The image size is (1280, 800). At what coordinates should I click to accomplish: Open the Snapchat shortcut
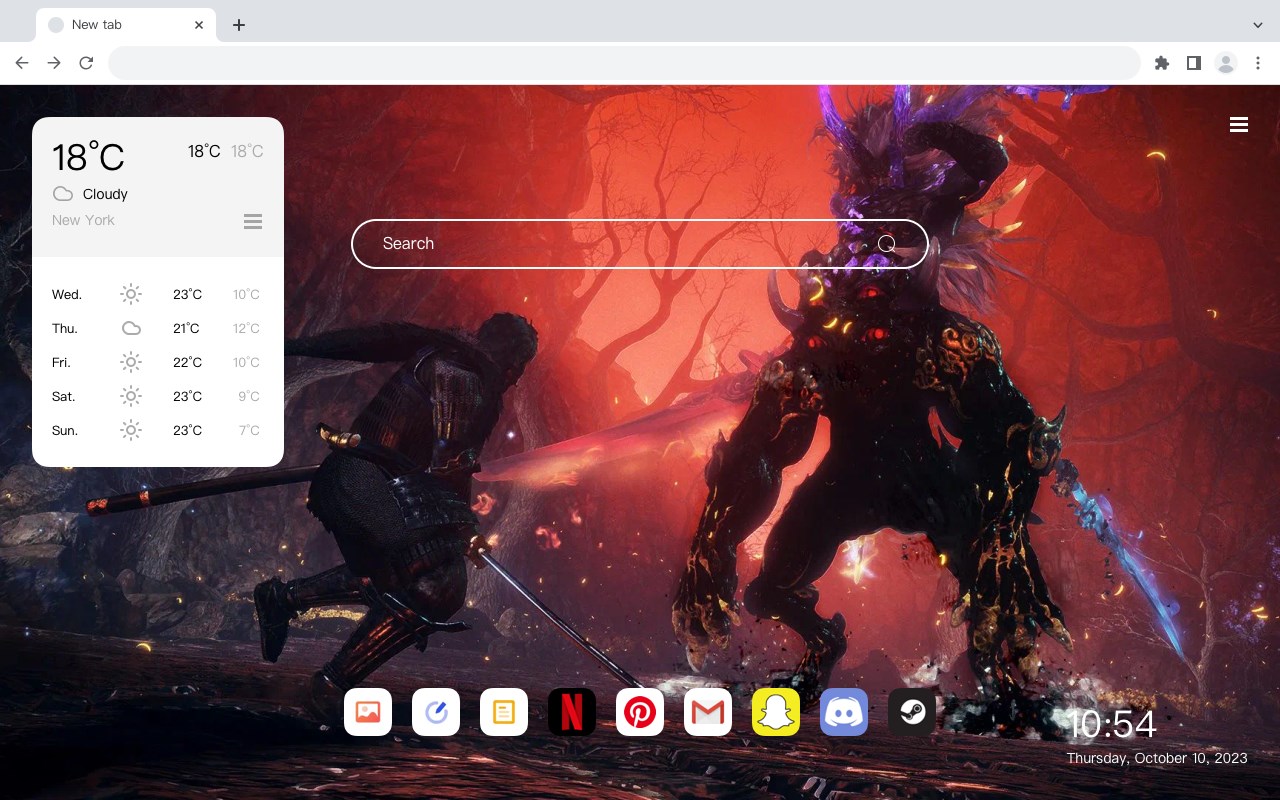(x=776, y=712)
